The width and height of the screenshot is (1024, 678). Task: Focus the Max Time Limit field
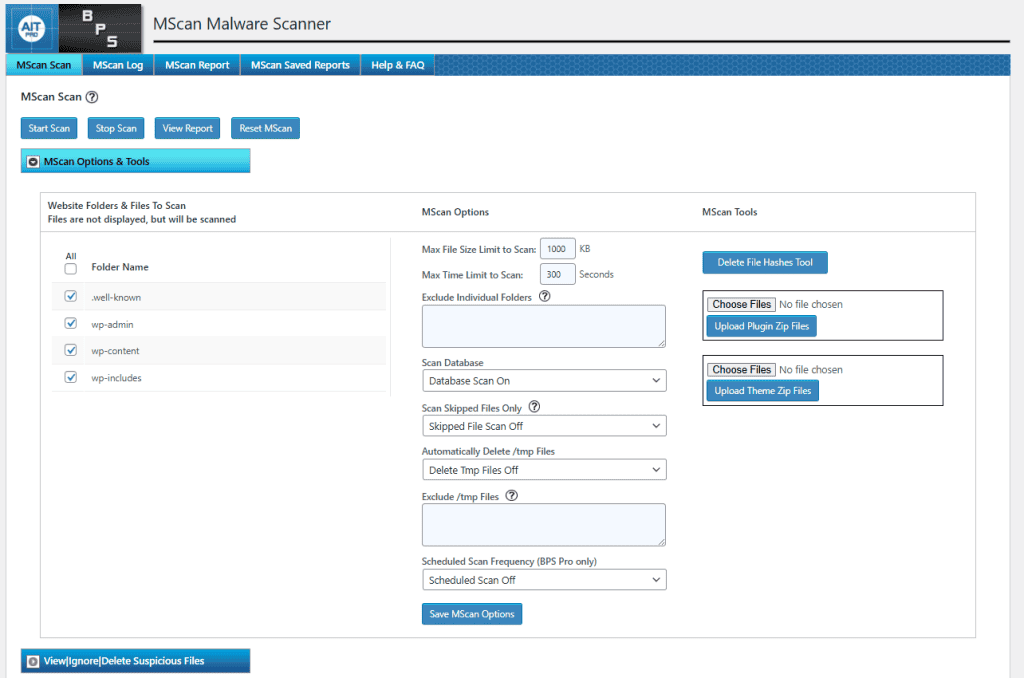click(558, 274)
